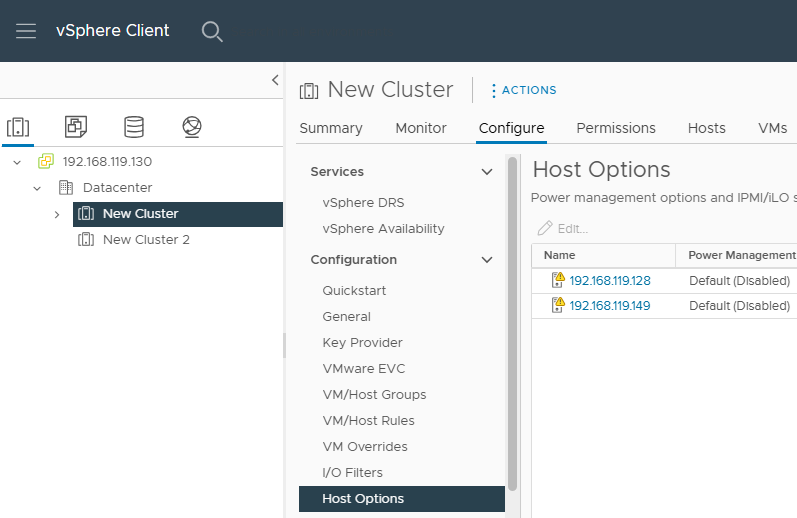Expand the New Cluster tree node

[57, 215]
